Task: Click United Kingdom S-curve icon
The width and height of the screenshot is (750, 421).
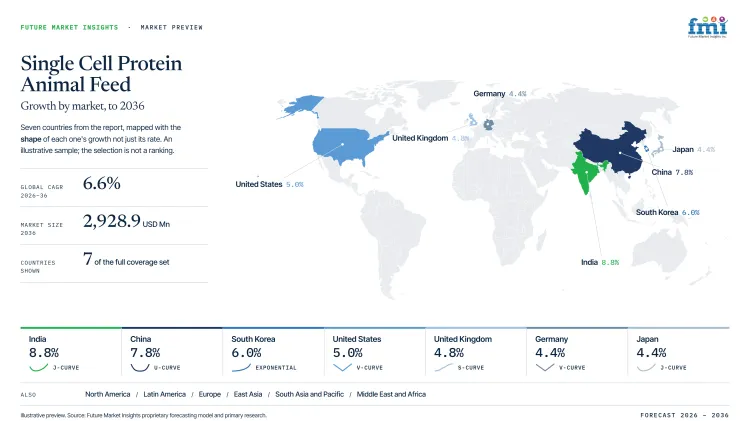Action: (x=443, y=367)
